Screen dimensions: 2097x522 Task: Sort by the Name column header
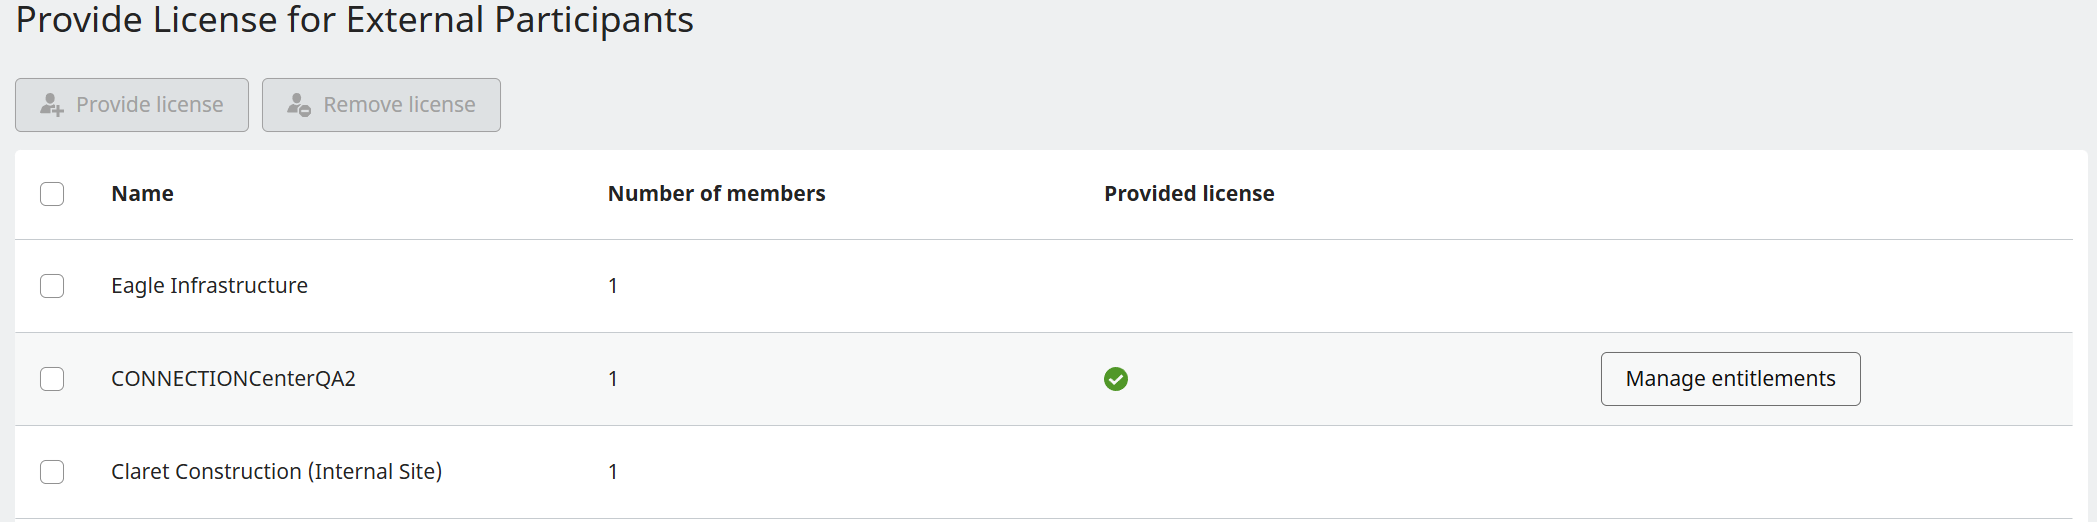coord(142,194)
